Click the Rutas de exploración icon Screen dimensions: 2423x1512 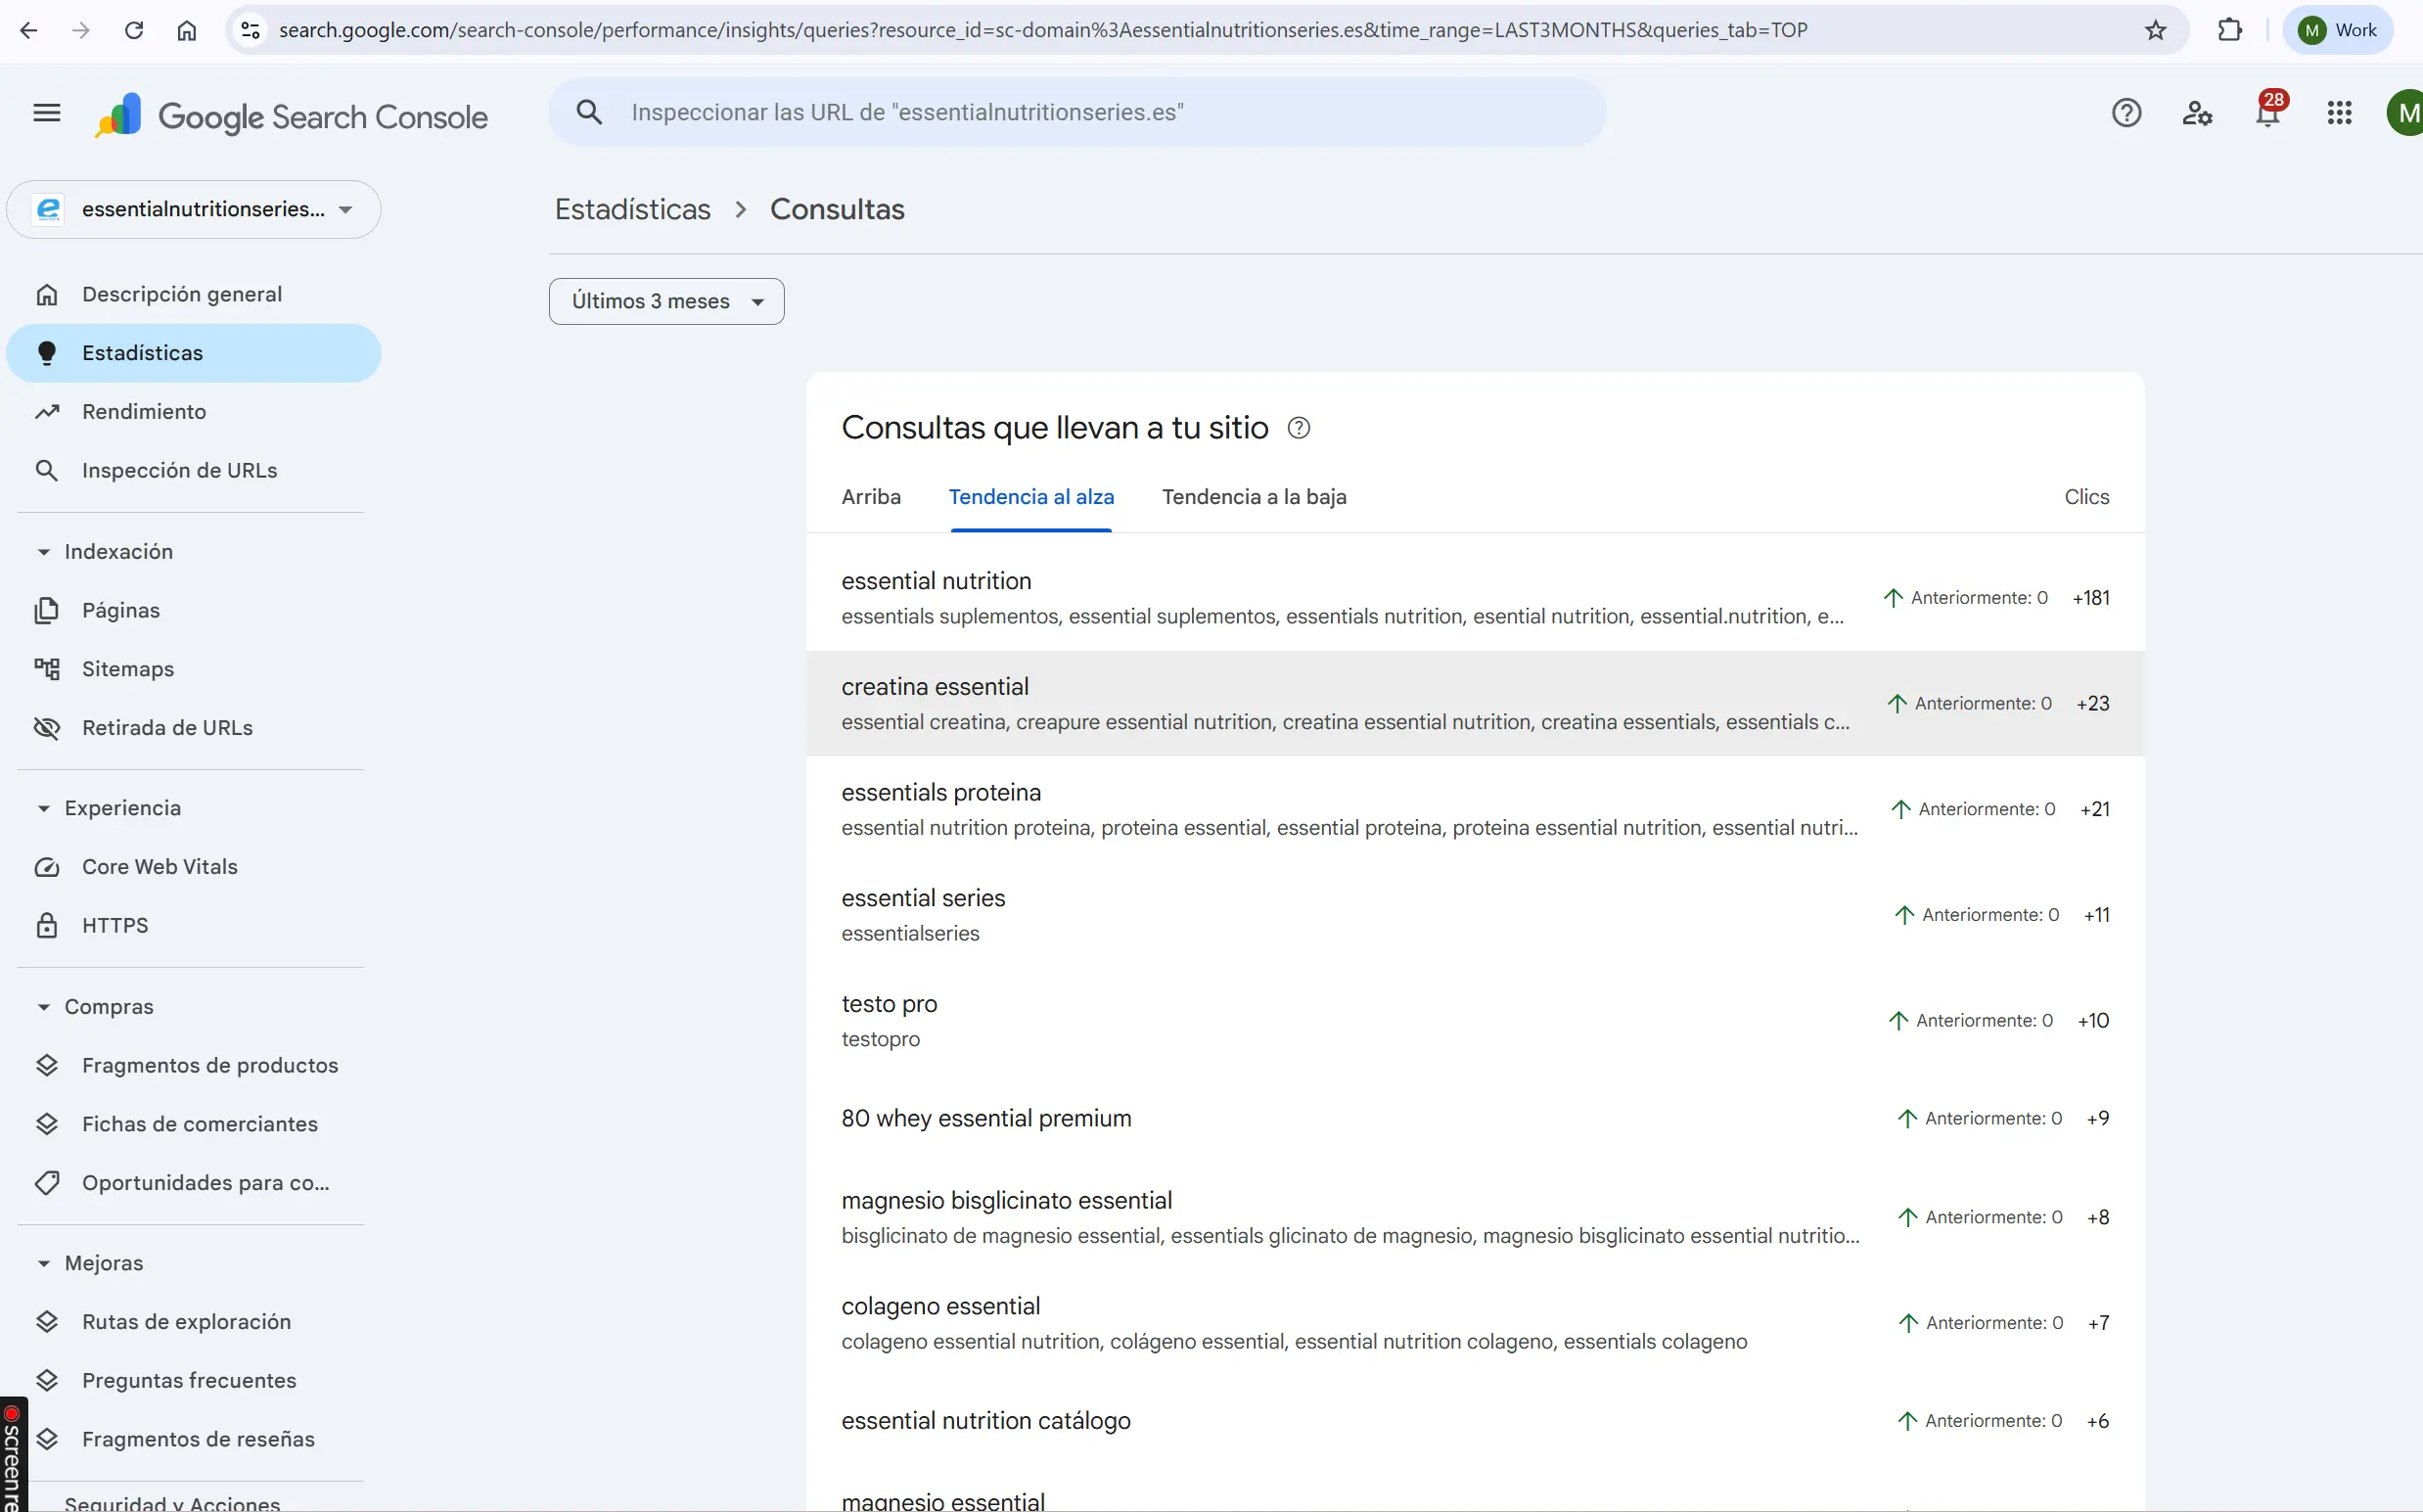(47, 1322)
